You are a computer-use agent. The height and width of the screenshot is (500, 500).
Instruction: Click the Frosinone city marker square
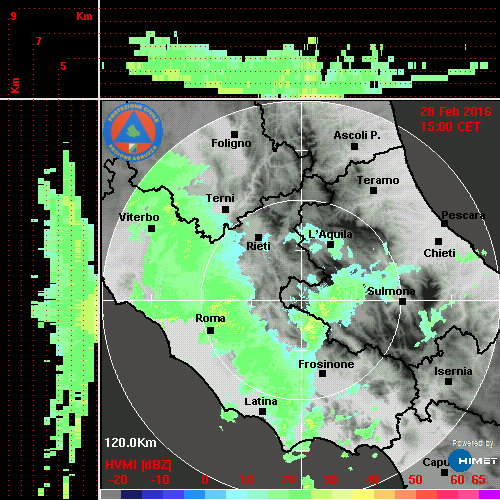(322, 374)
